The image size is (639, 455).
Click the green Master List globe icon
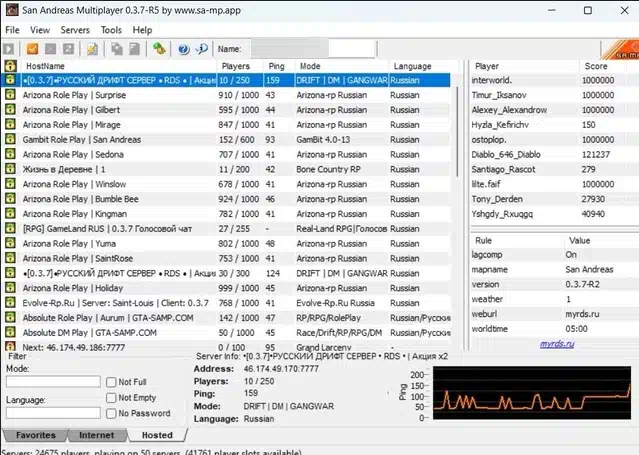coord(159,49)
